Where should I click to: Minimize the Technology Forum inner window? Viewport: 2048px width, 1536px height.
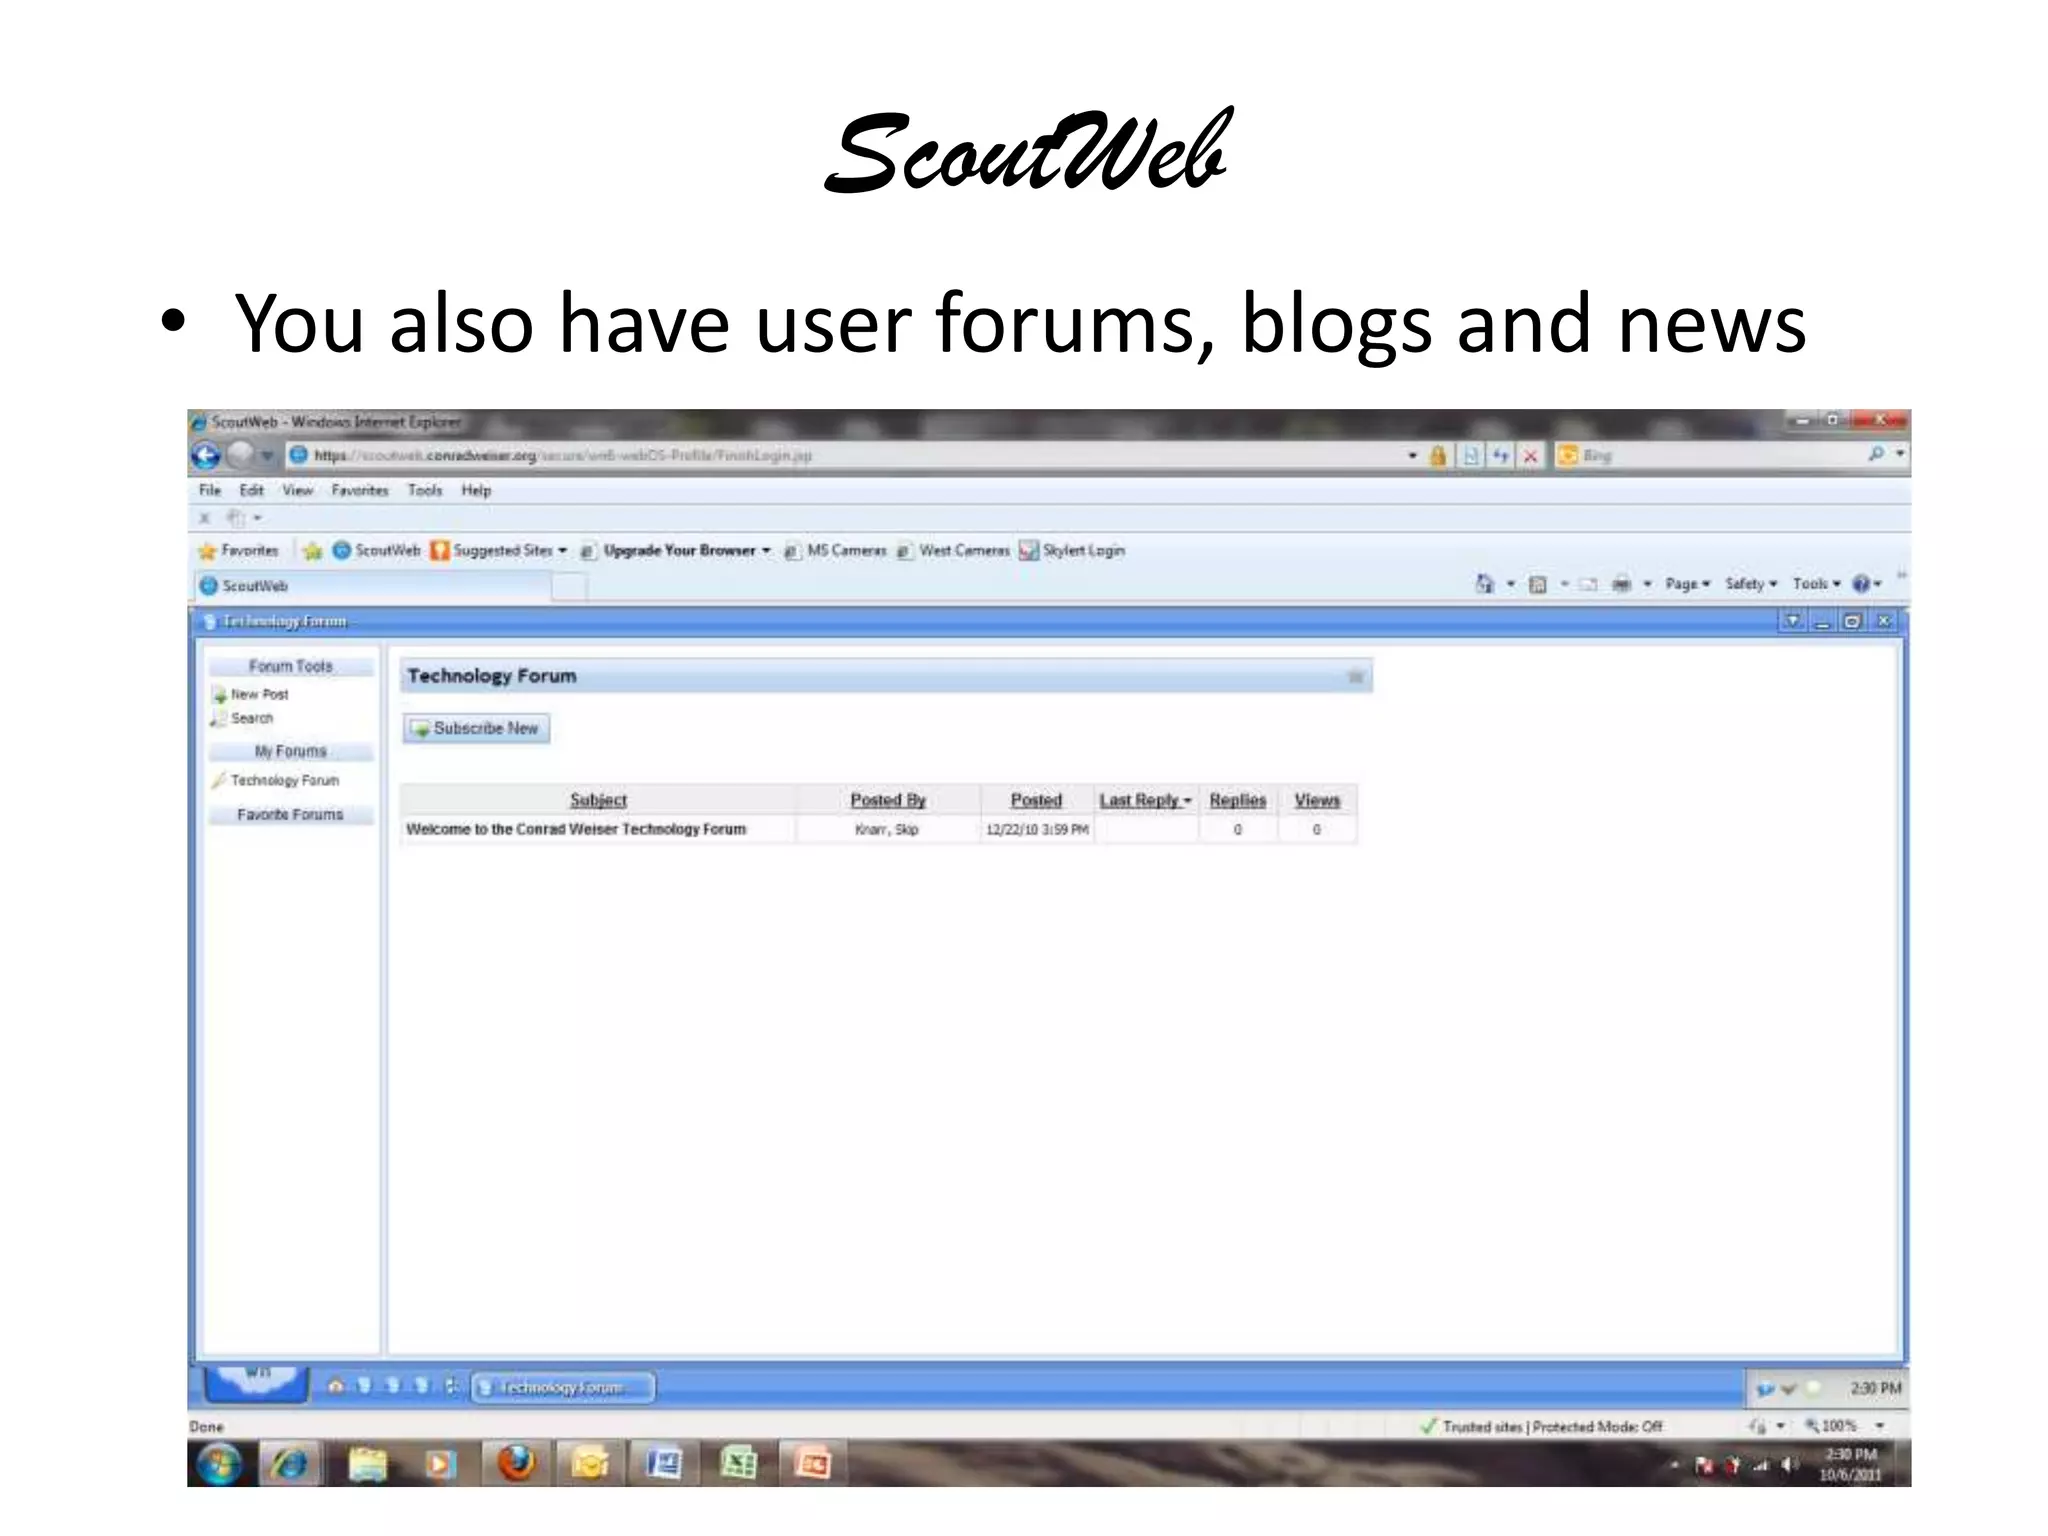coord(1822,622)
